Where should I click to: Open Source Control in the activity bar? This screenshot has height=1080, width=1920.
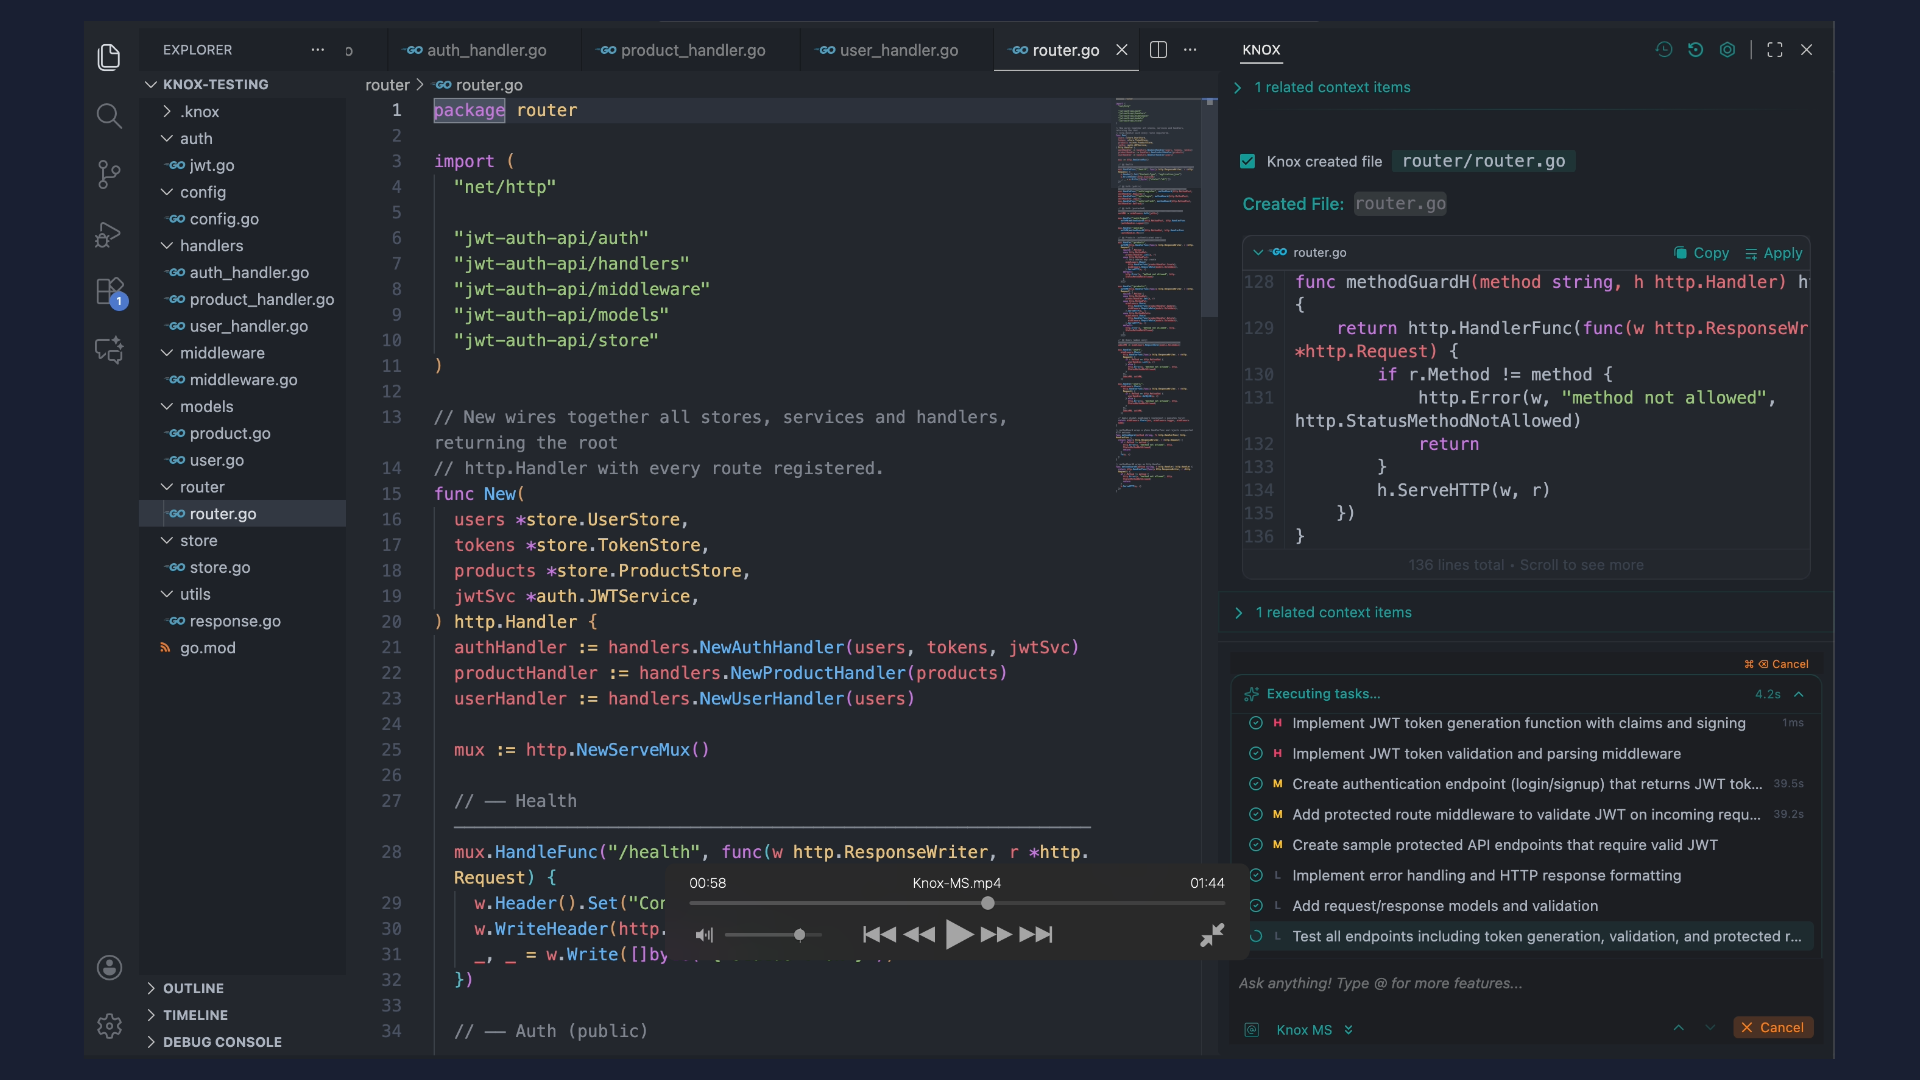(x=109, y=174)
